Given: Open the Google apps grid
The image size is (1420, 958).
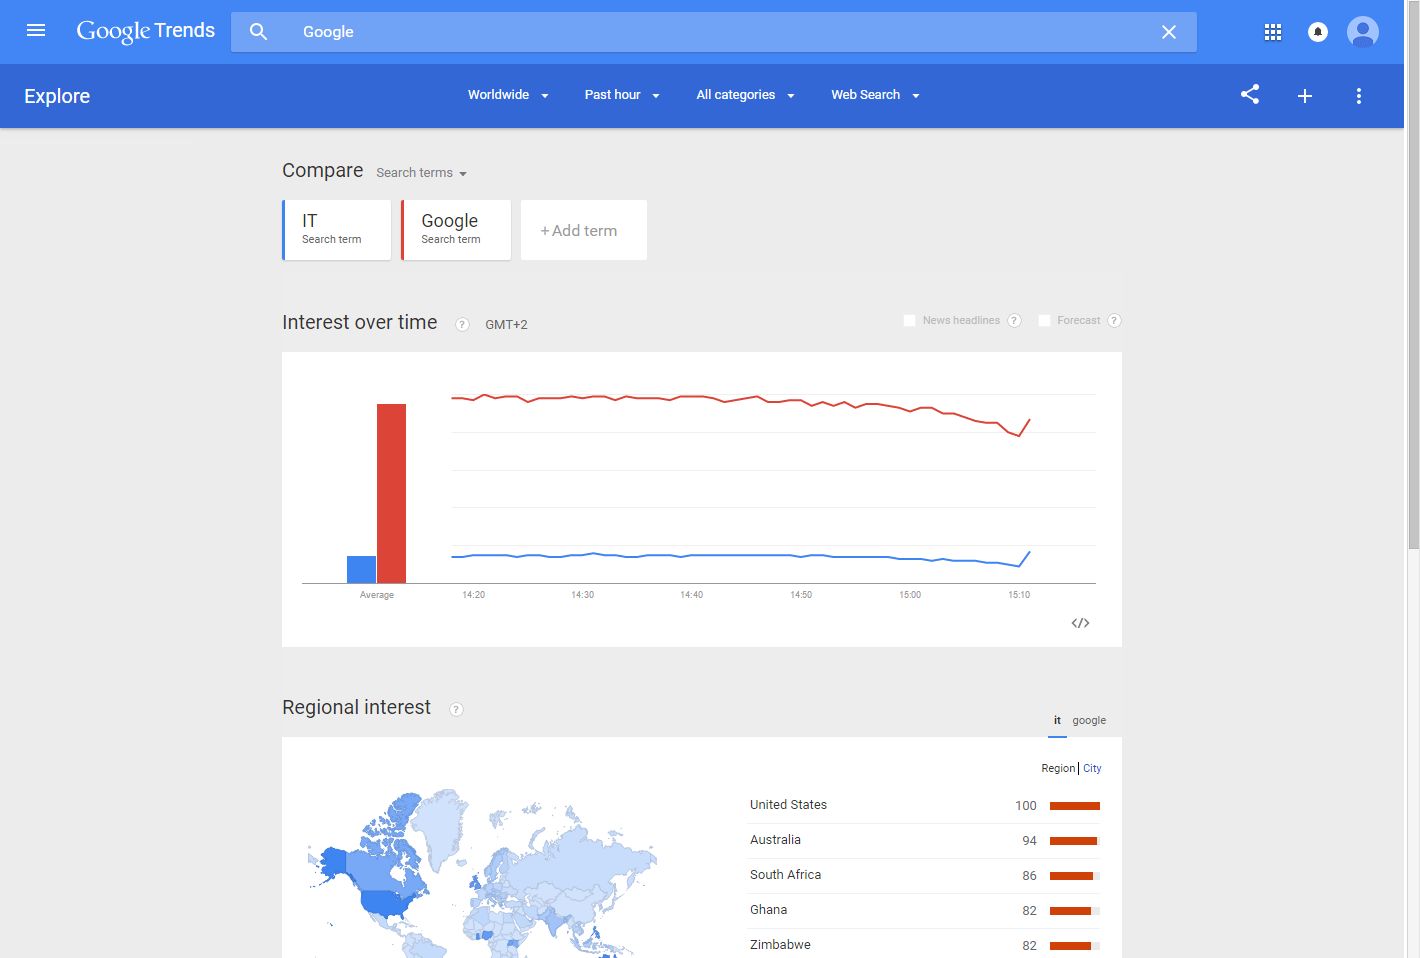Looking at the screenshot, I should coord(1272,32).
